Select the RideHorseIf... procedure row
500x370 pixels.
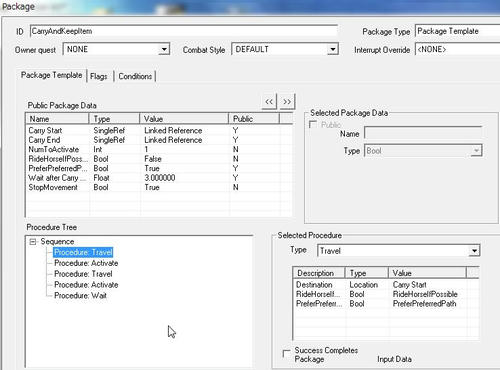coord(386,294)
